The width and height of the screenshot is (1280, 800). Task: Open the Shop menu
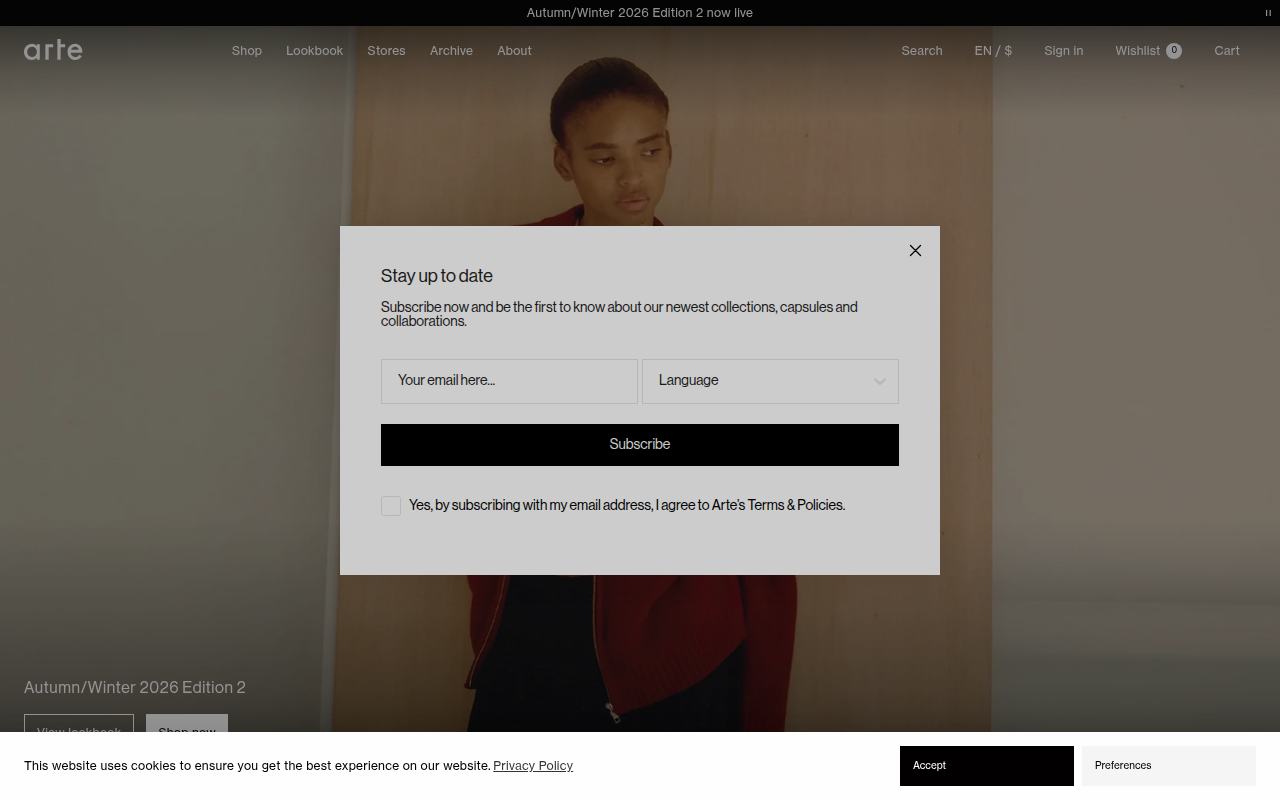pos(247,51)
